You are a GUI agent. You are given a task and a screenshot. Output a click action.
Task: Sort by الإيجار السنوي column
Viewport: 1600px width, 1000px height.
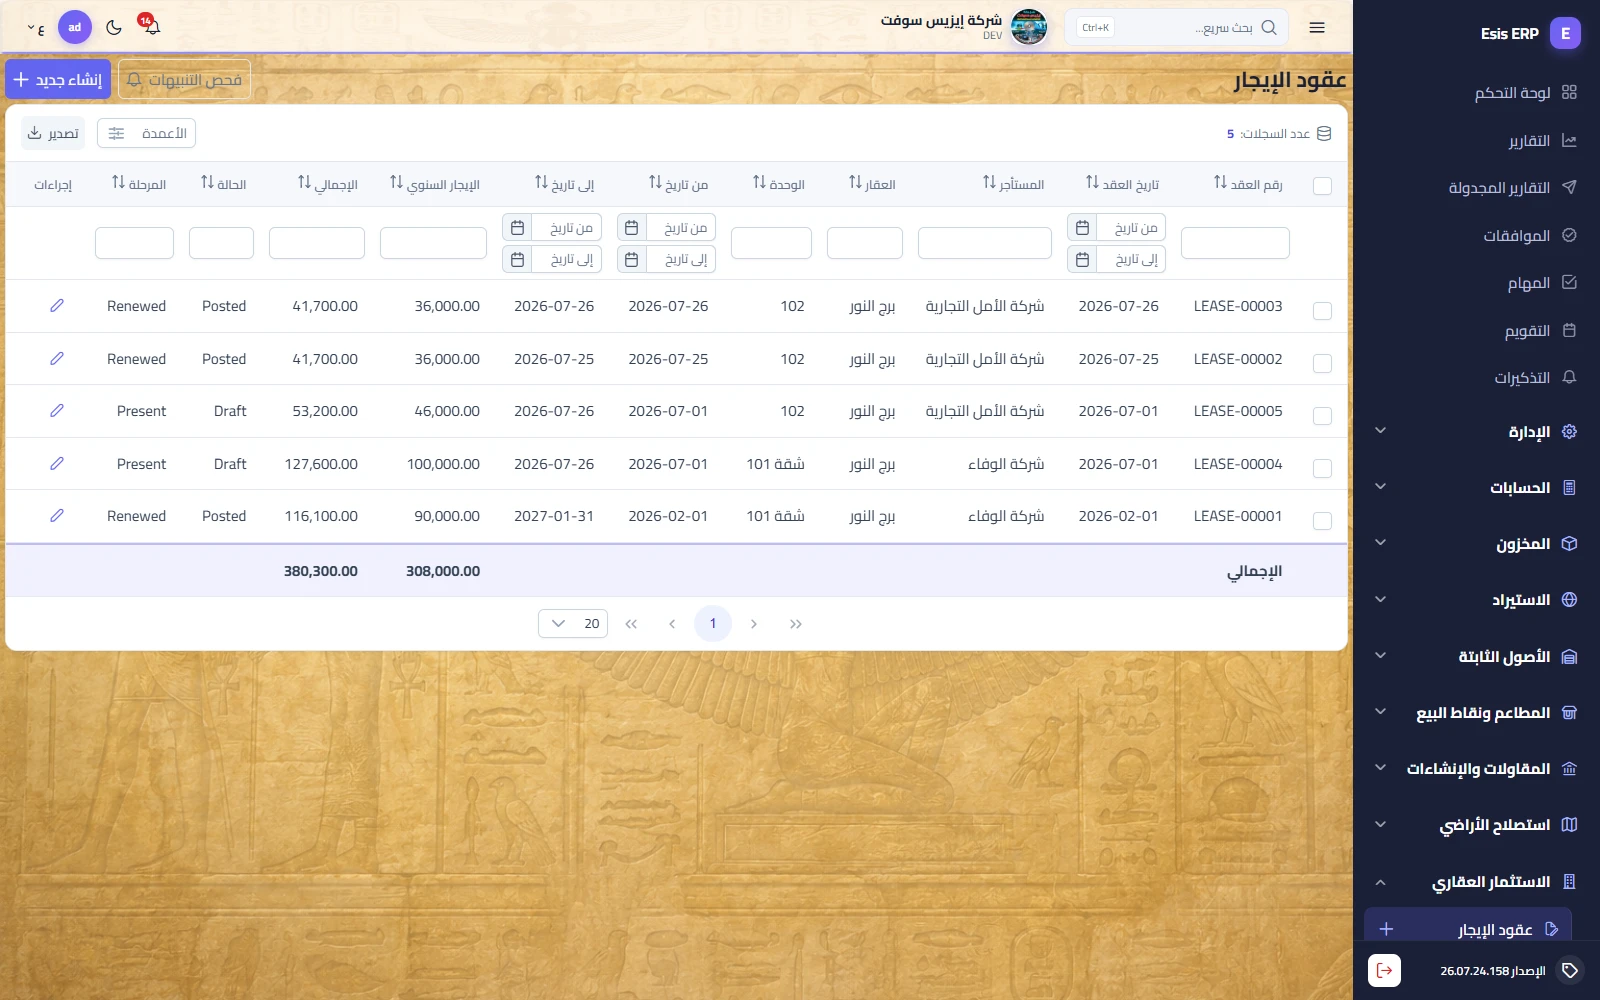pos(396,183)
